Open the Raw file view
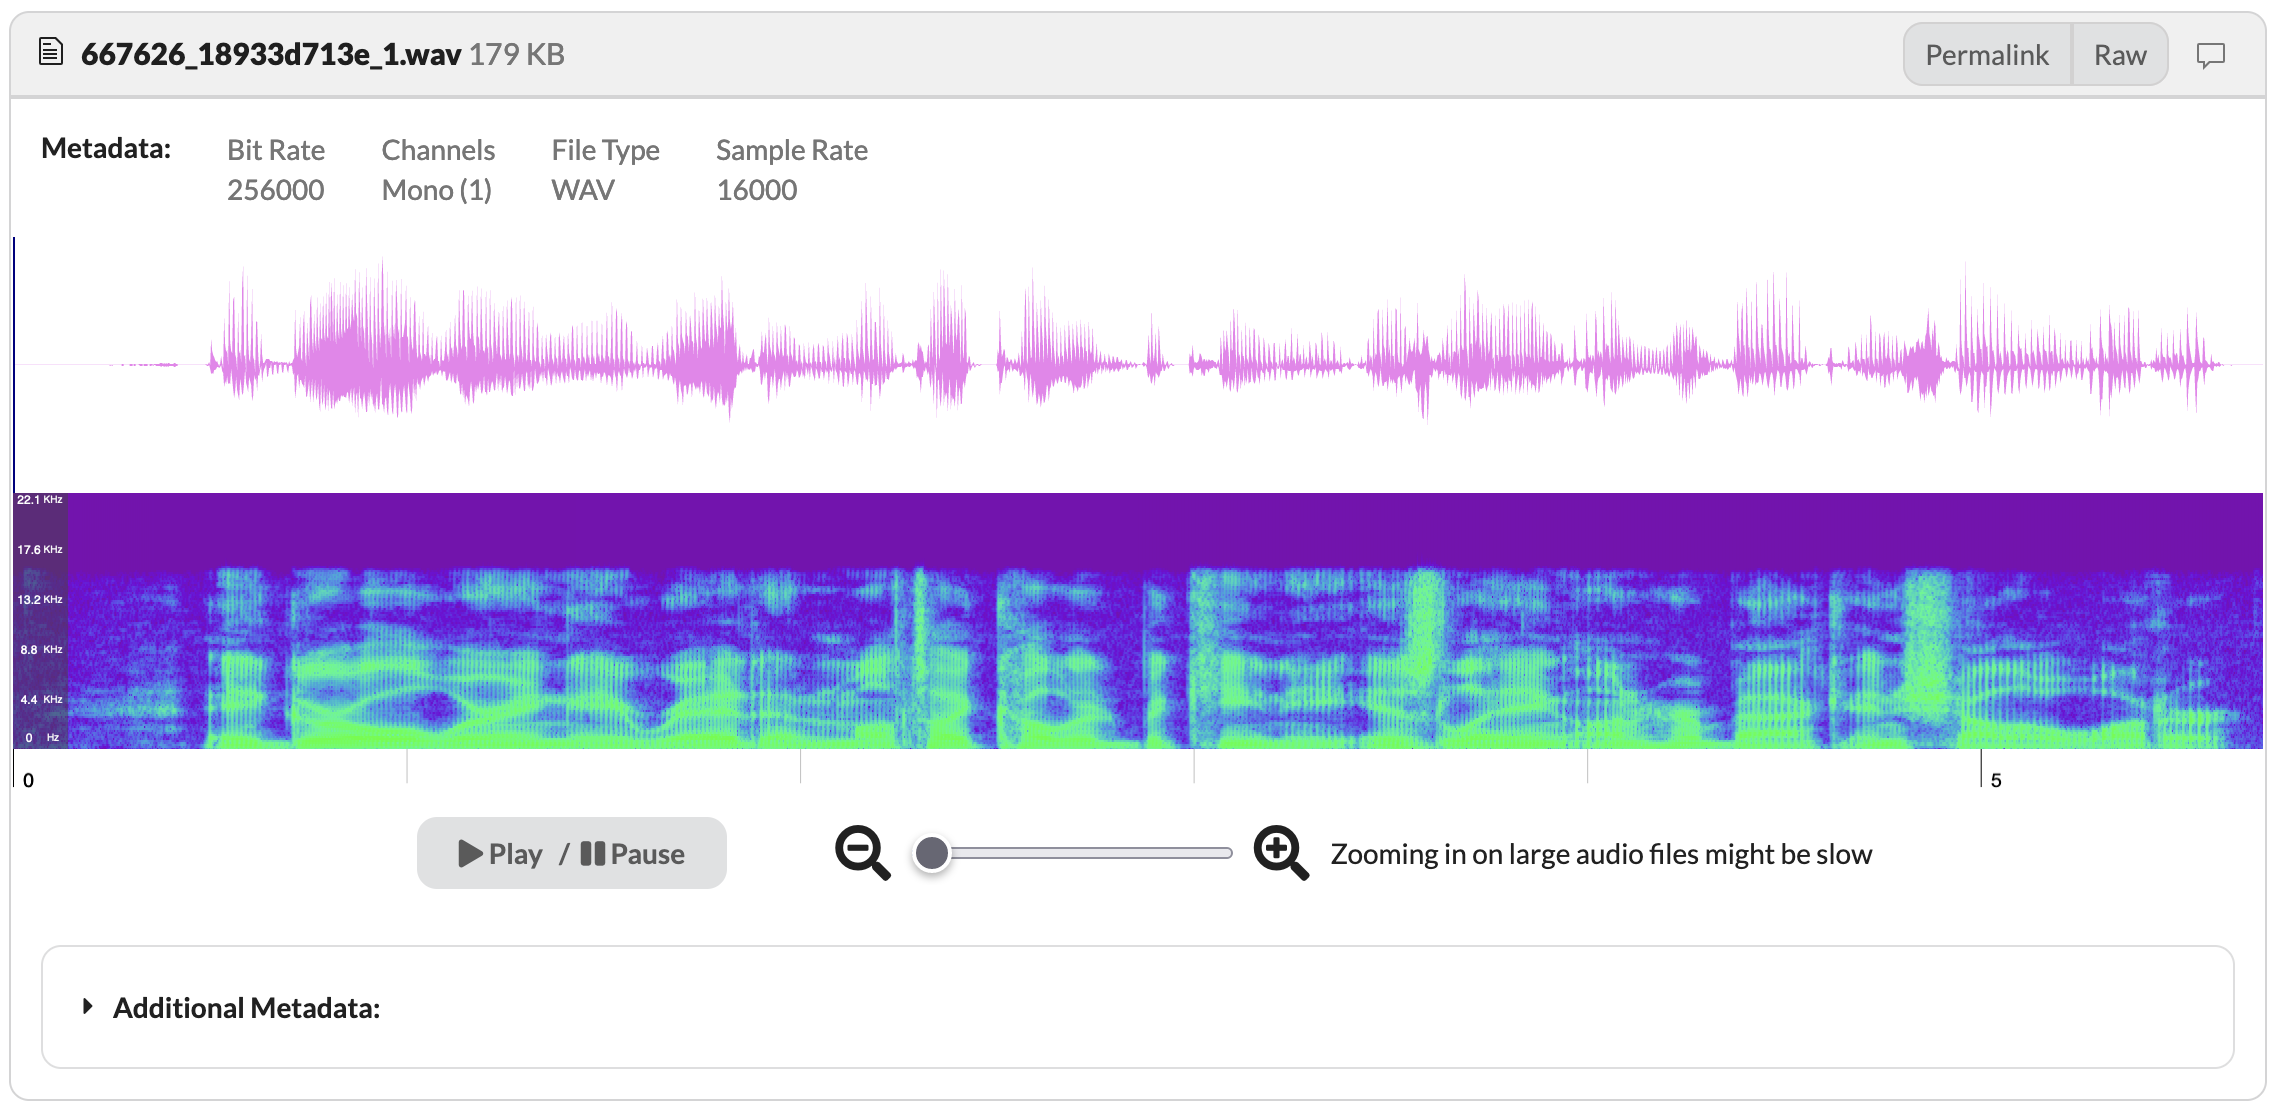The width and height of the screenshot is (2274, 1110). 2119,55
